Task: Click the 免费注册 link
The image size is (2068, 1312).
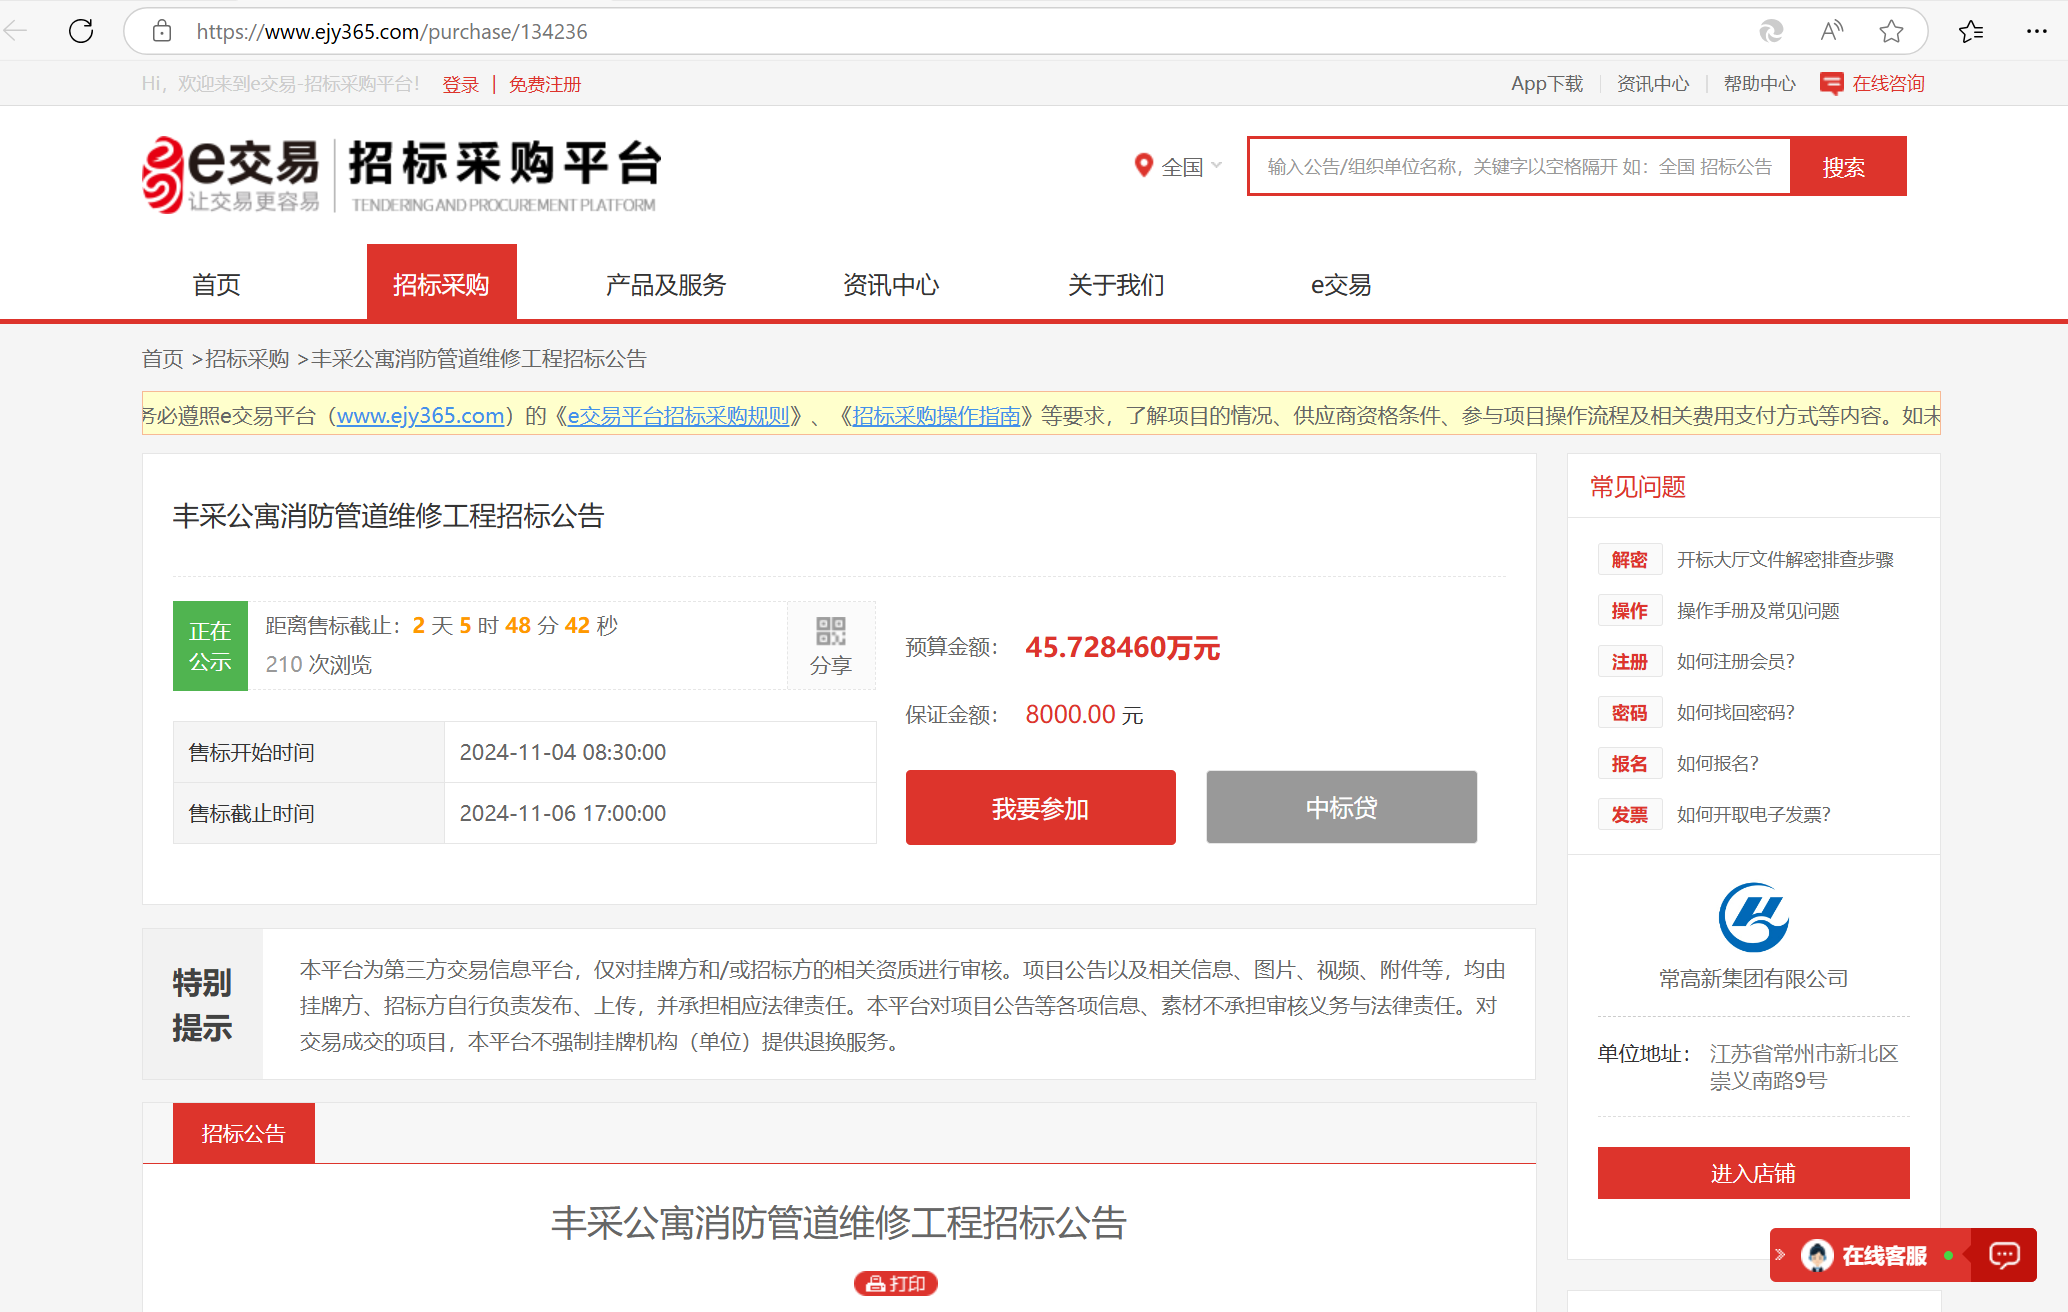Action: click(x=545, y=84)
